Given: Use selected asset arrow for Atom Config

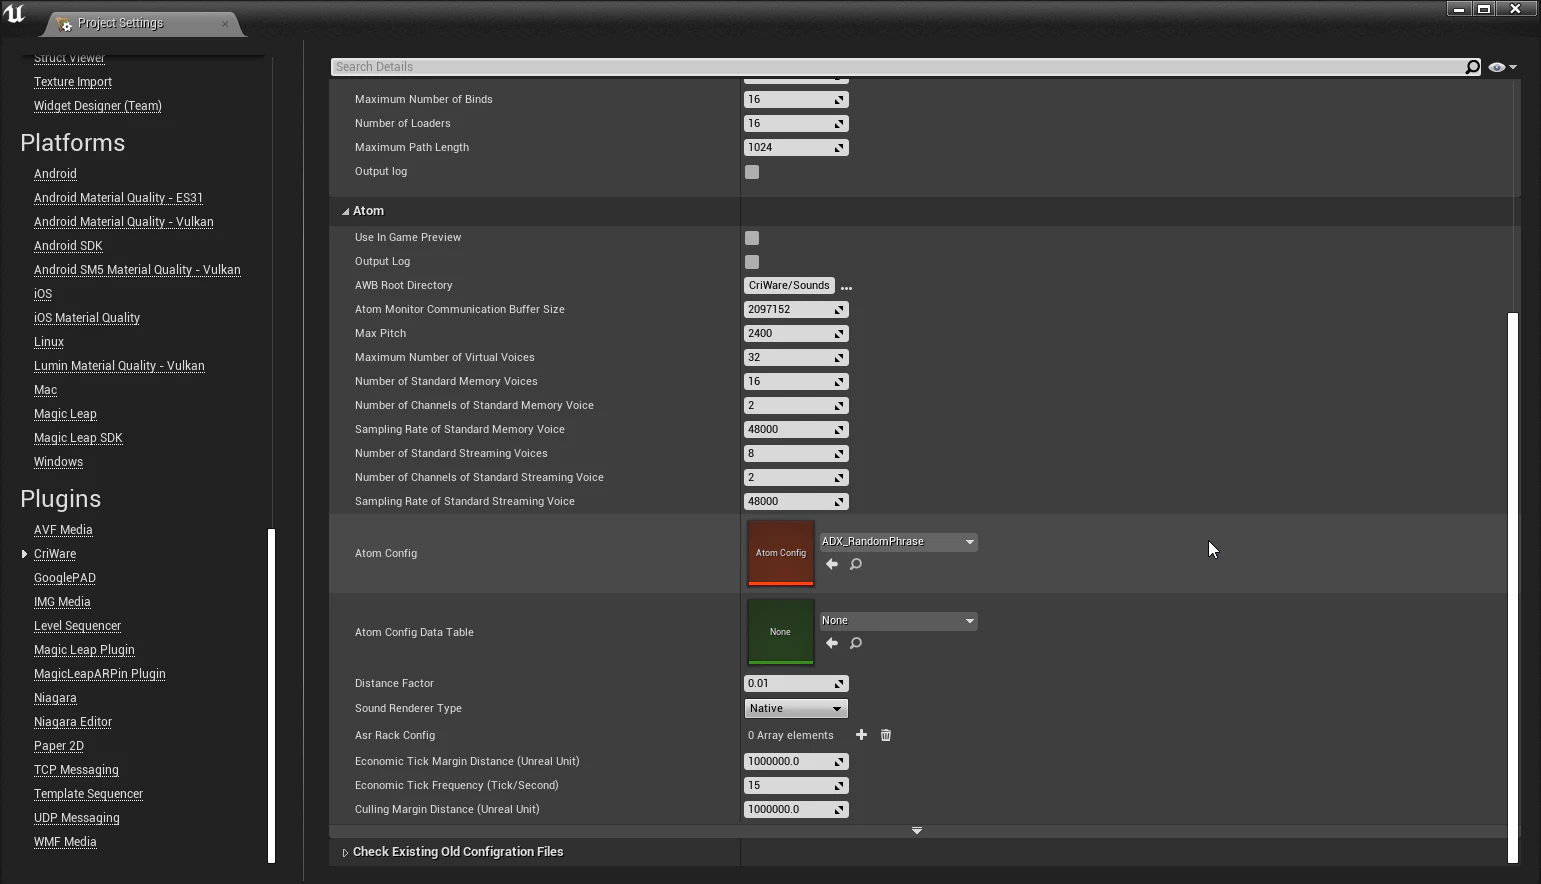Looking at the screenshot, I should 832,565.
